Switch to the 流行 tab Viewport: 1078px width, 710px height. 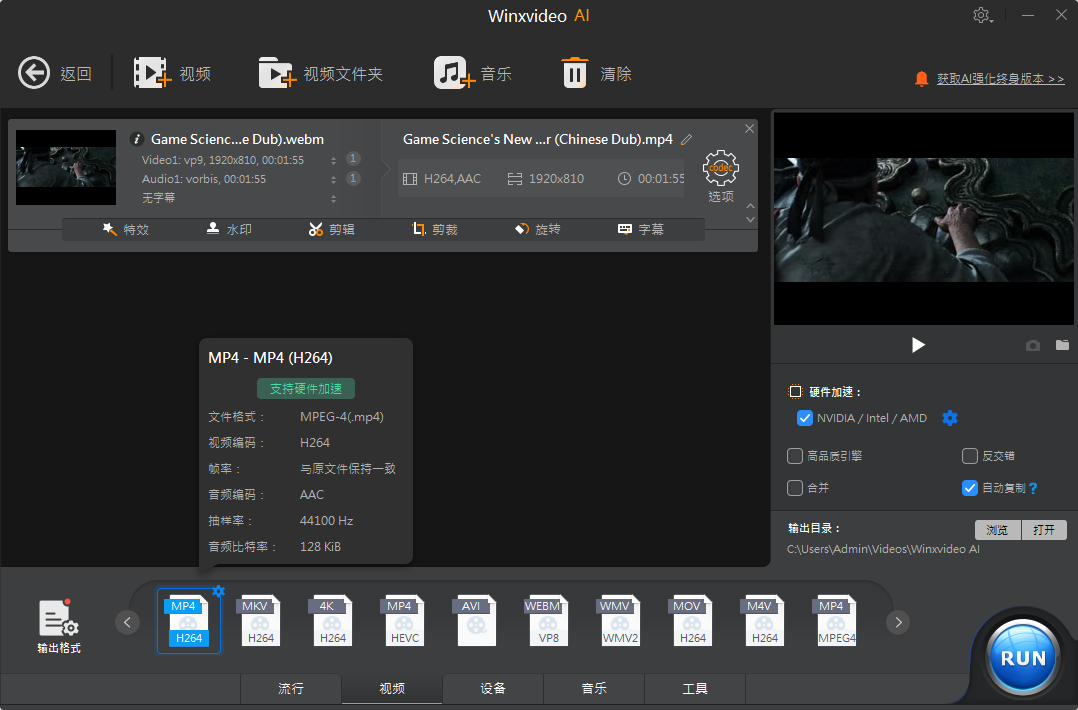coord(291,689)
